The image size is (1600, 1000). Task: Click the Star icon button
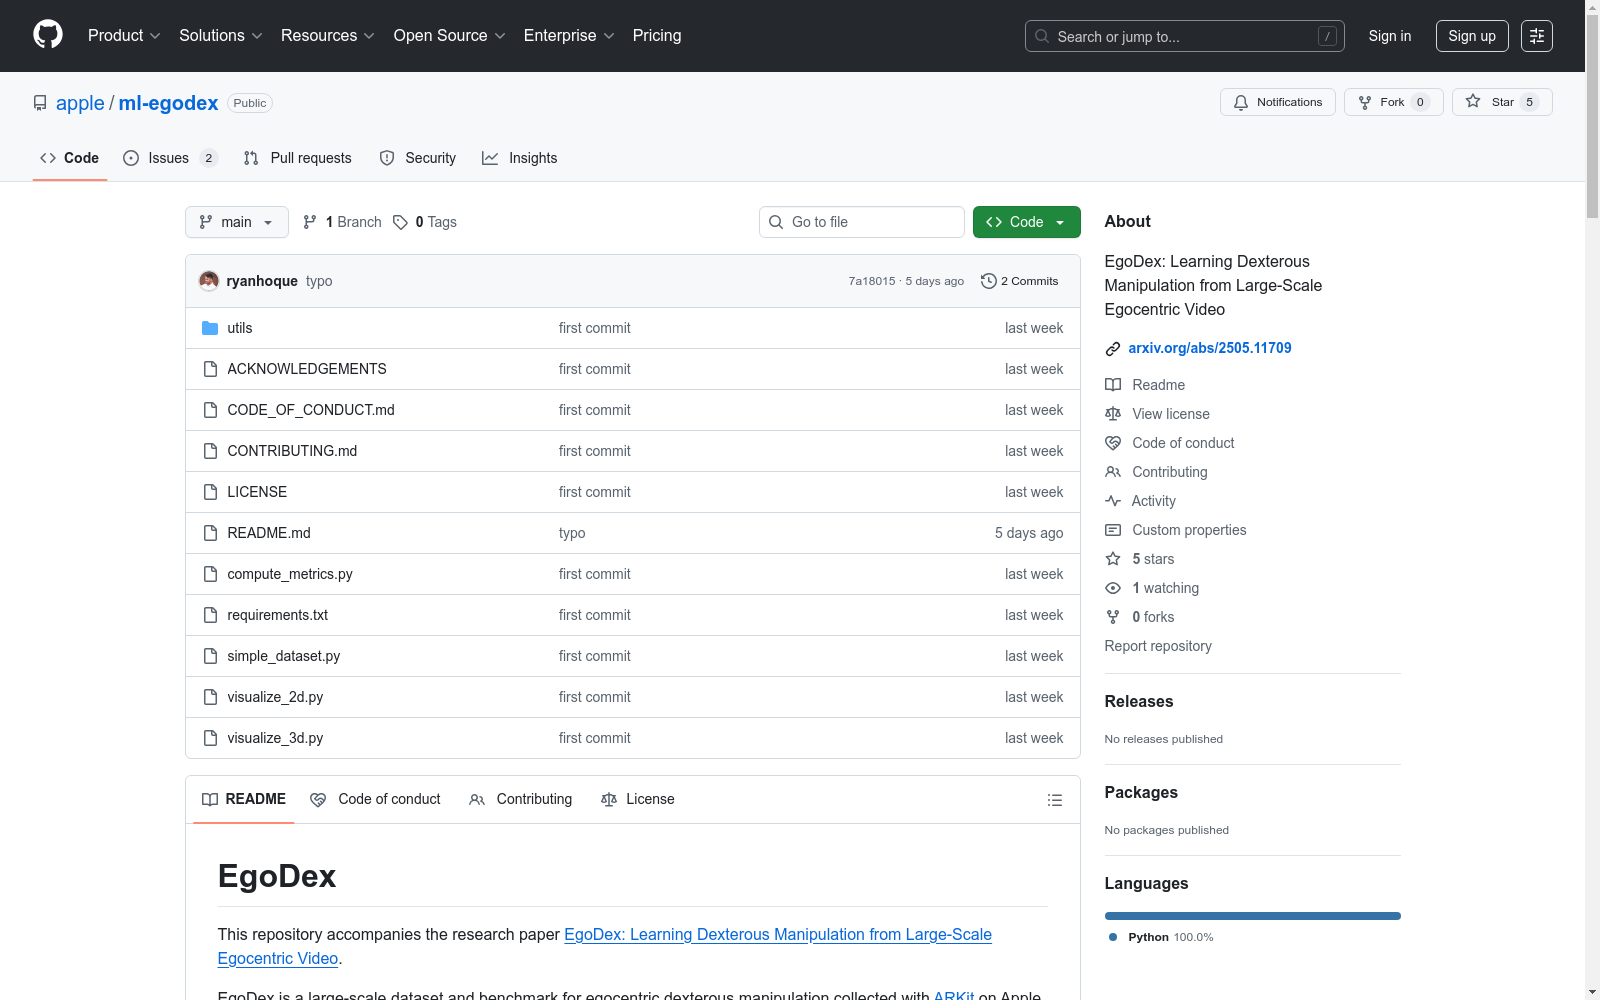pyautogui.click(x=1473, y=102)
